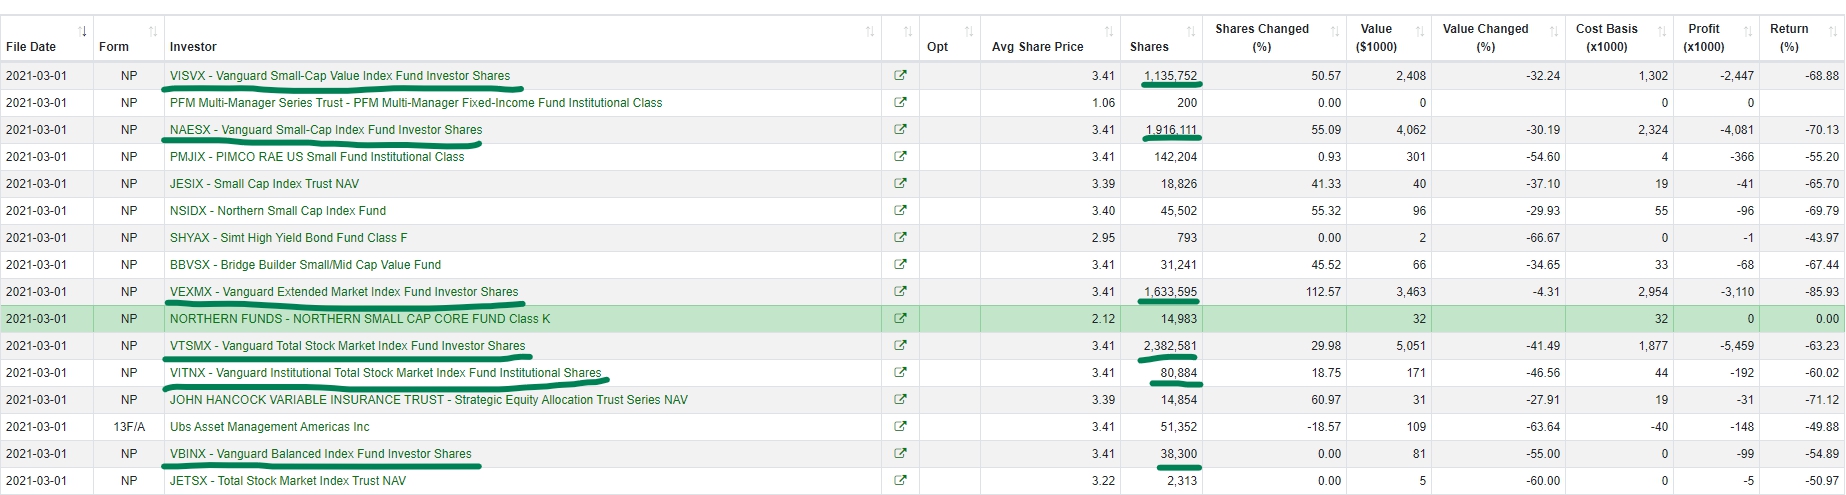Open VISVX Vanguard Small-Cap Value Index link

coord(340,76)
